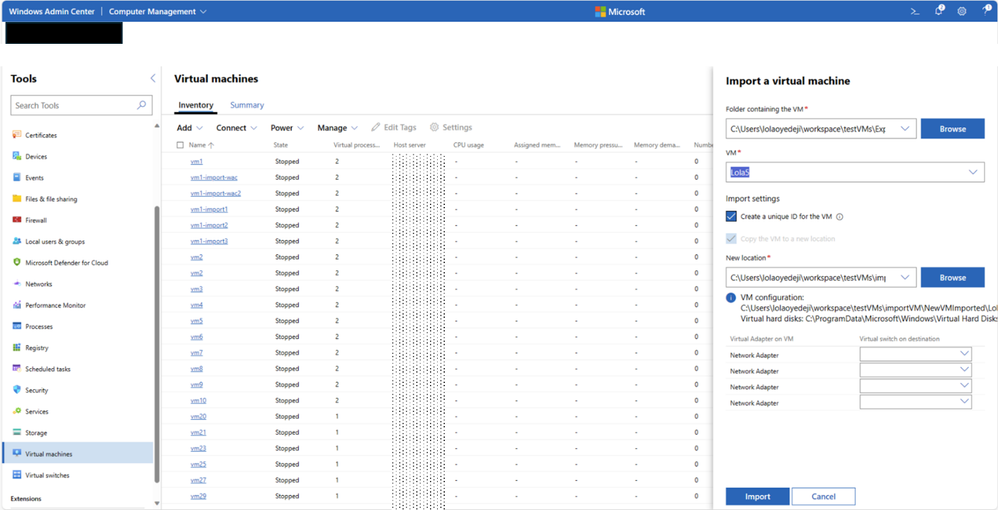
Task: Click the Certificates icon in Tools sidebar
Action: tap(16, 135)
